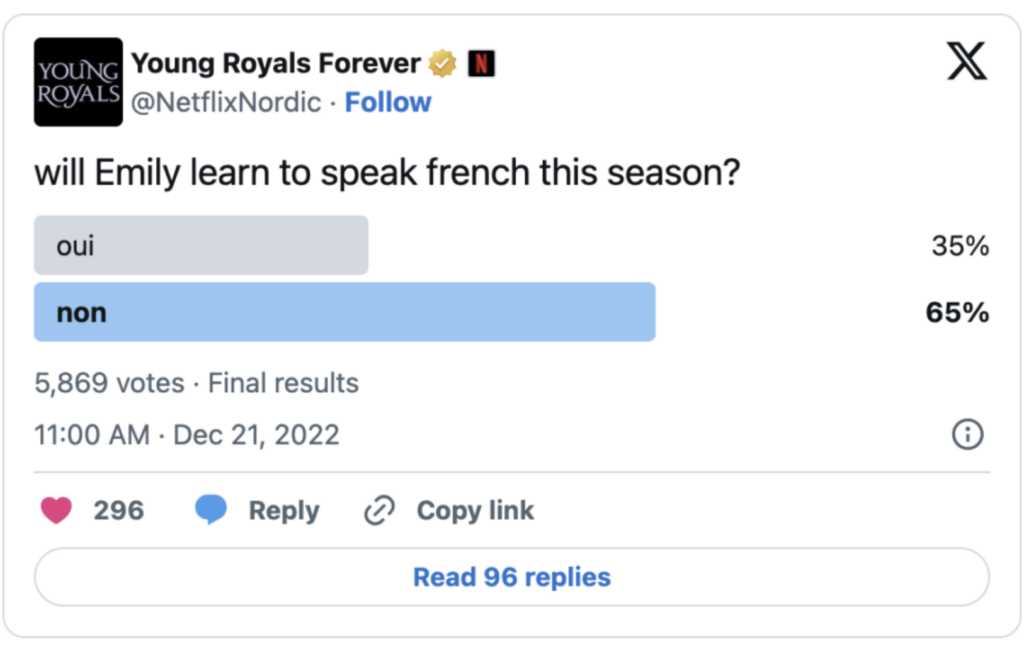Click the @NetflixNordic handle
1024x661 pixels.
click(x=231, y=102)
